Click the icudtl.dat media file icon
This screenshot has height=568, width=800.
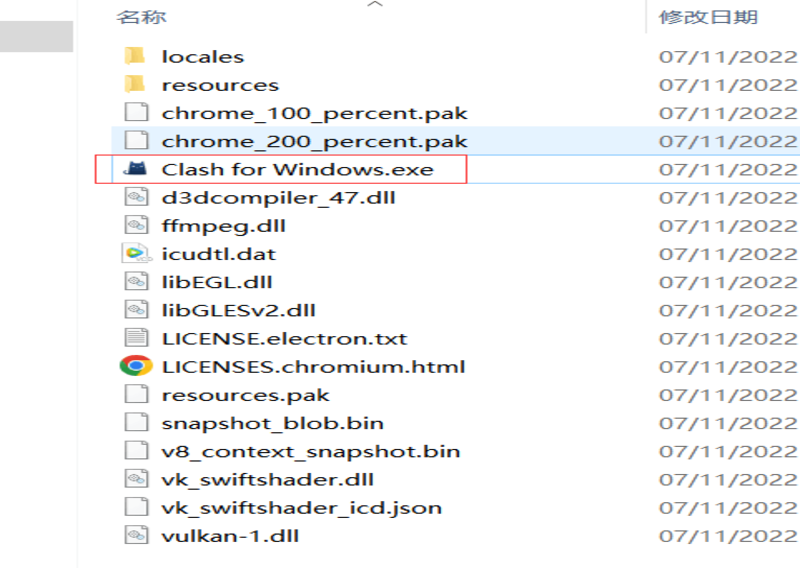[x=135, y=254]
